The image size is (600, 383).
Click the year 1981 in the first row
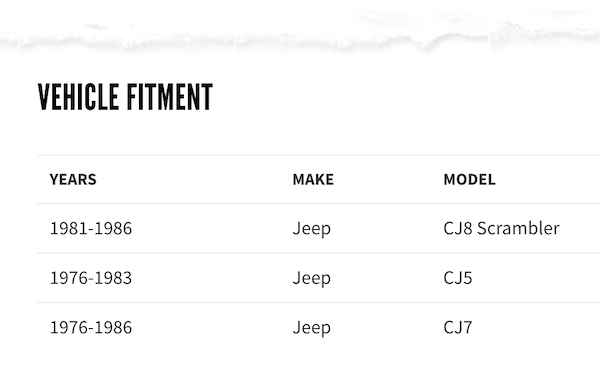69,228
